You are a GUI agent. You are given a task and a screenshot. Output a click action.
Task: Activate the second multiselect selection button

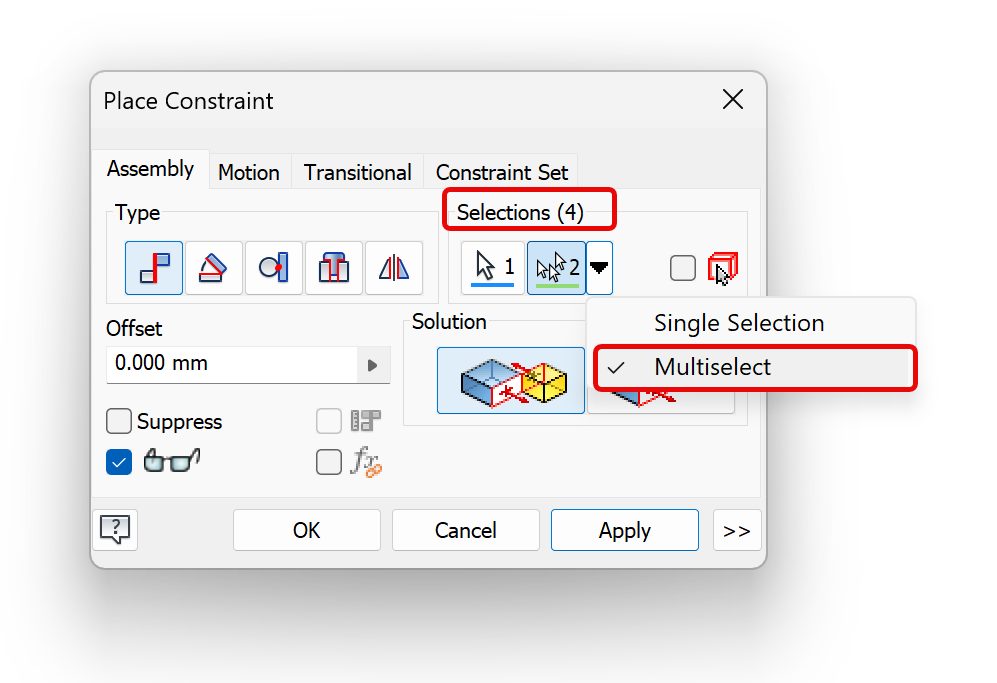(556, 267)
